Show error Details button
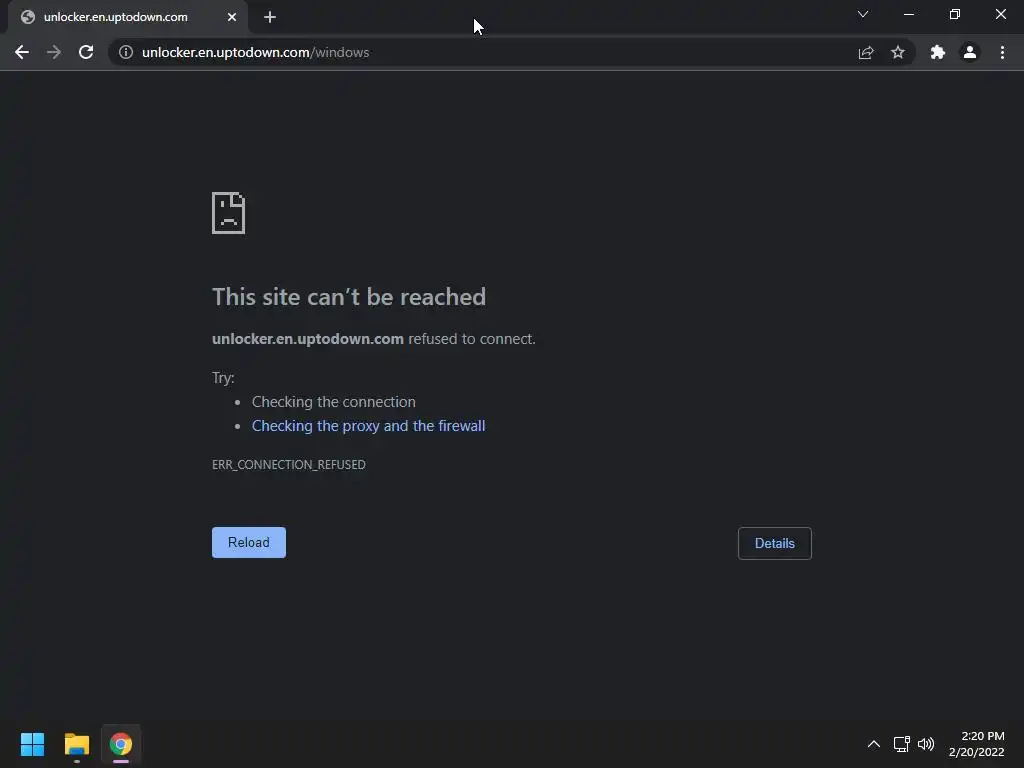This screenshot has width=1024, height=768. click(x=775, y=543)
